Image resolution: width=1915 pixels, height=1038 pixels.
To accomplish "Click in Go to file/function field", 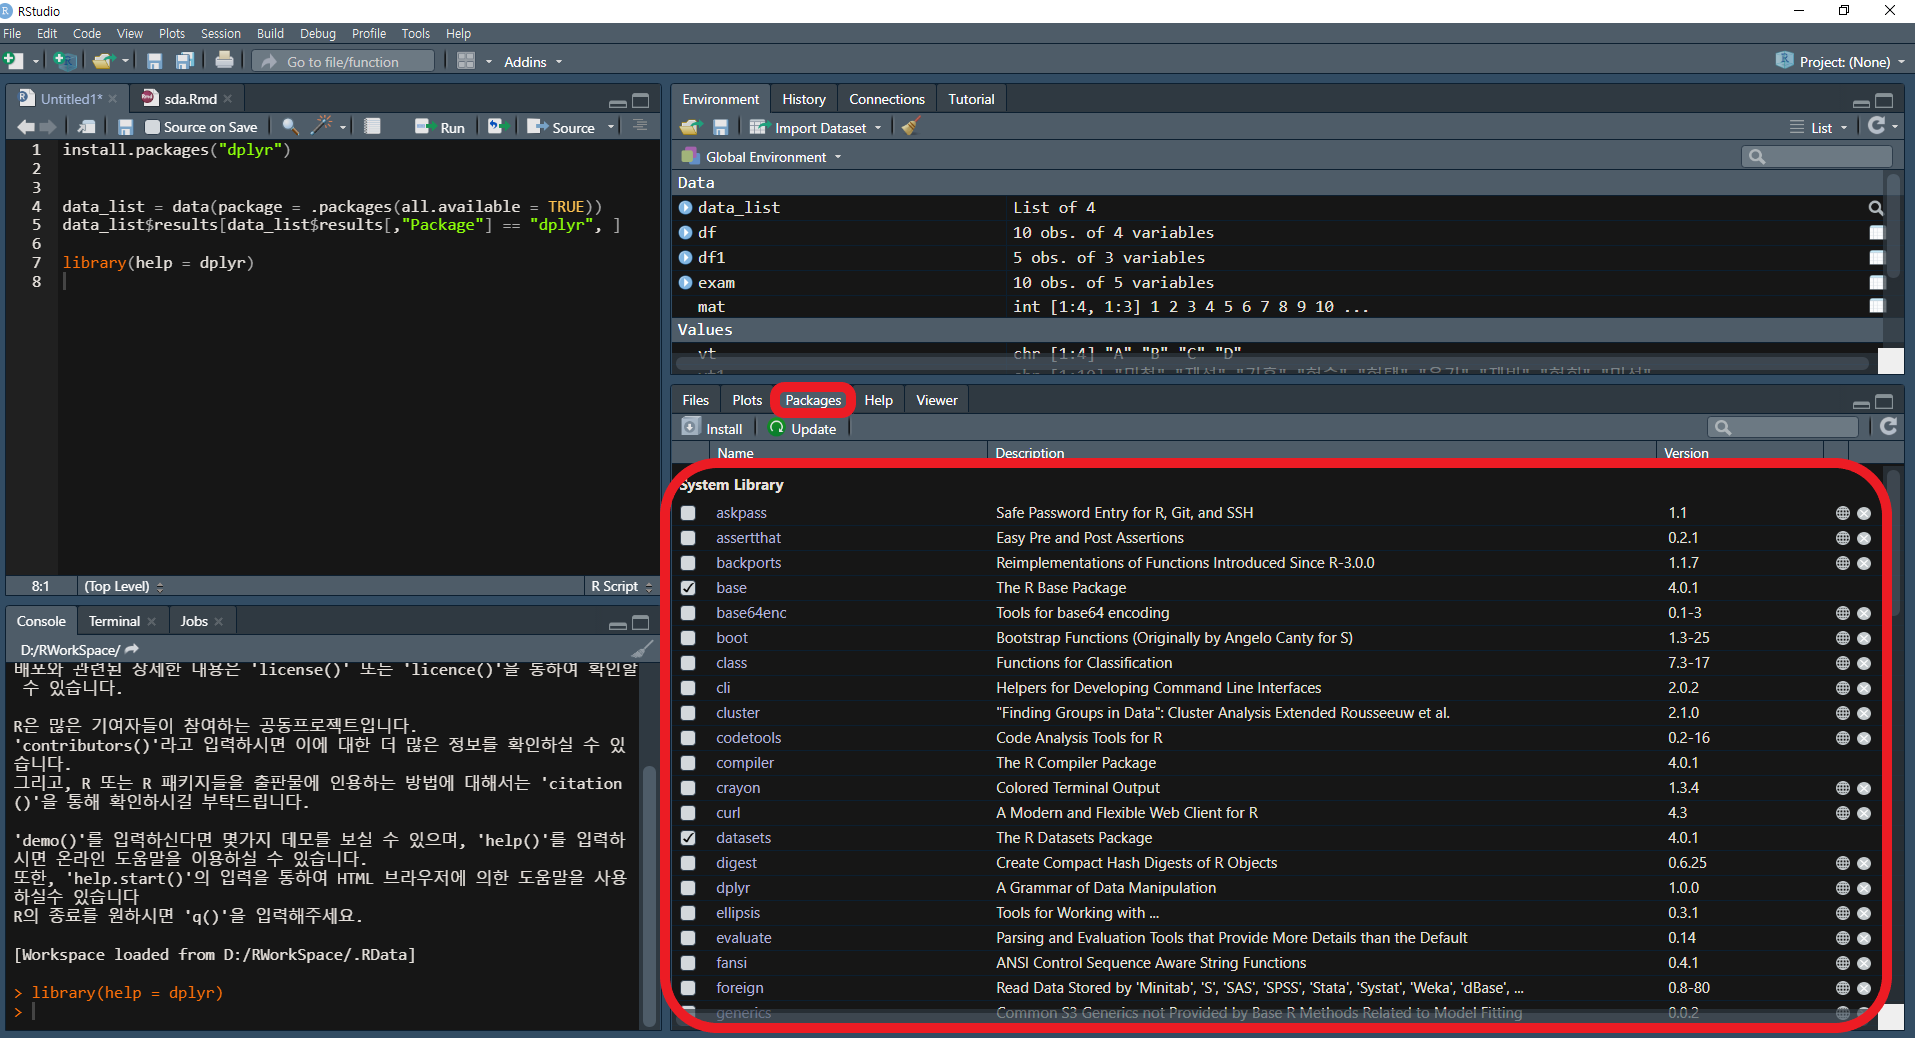I will (x=343, y=61).
